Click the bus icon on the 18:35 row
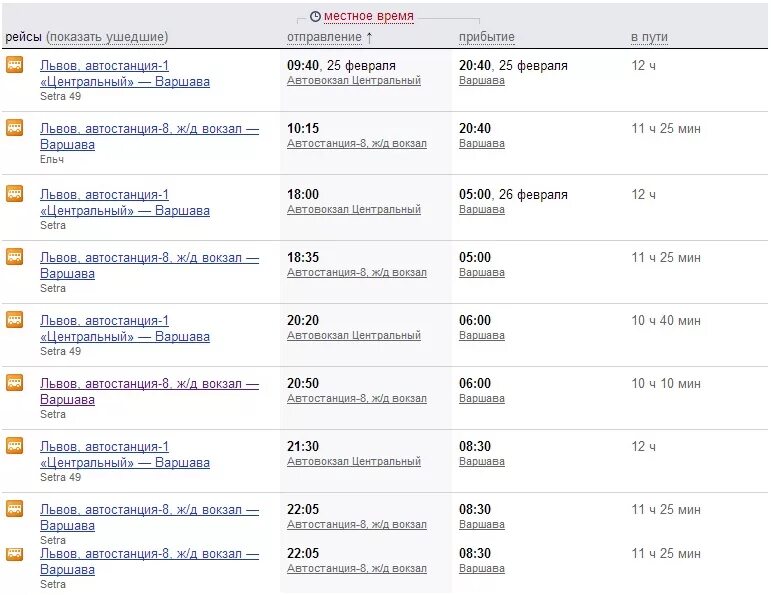 point(14,257)
